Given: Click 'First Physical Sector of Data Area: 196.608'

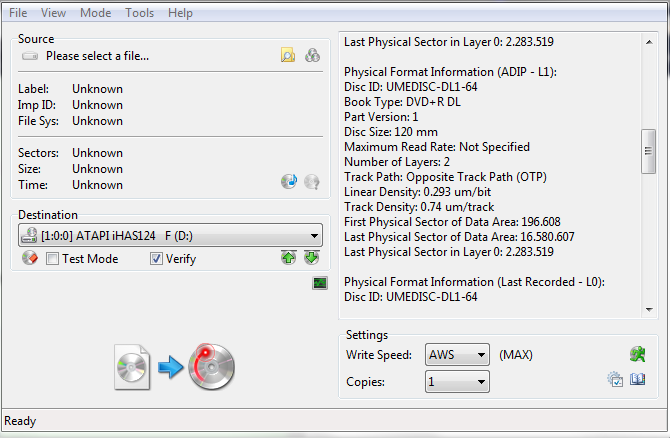Looking at the screenshot, I should pos(452,222).
